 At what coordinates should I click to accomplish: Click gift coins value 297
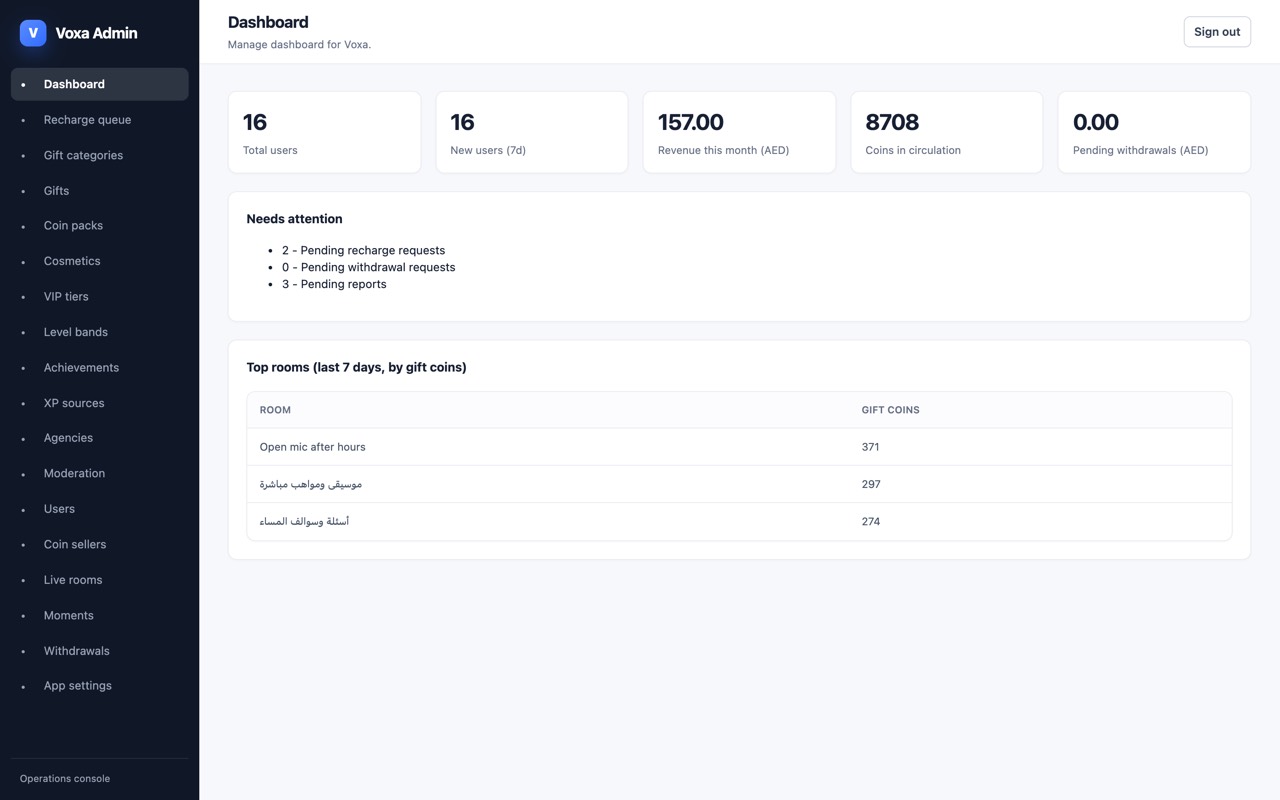pyautogui.click(x=871, y=484)
